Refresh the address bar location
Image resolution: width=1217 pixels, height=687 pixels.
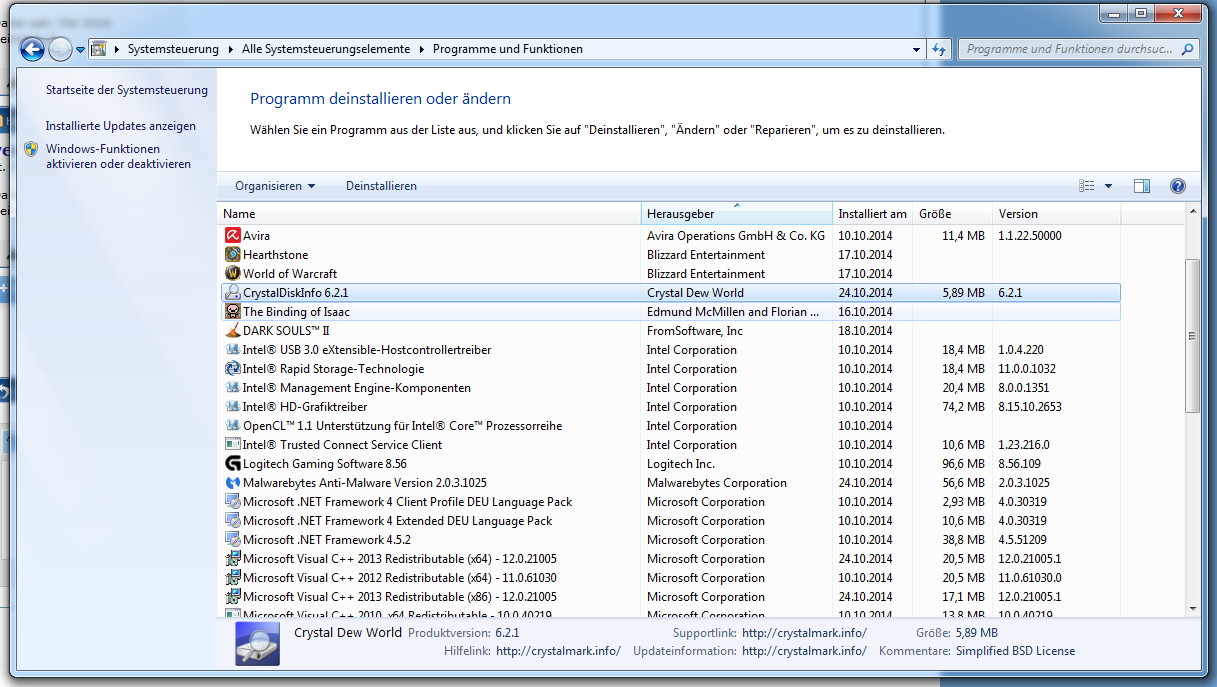click(939, 49)
